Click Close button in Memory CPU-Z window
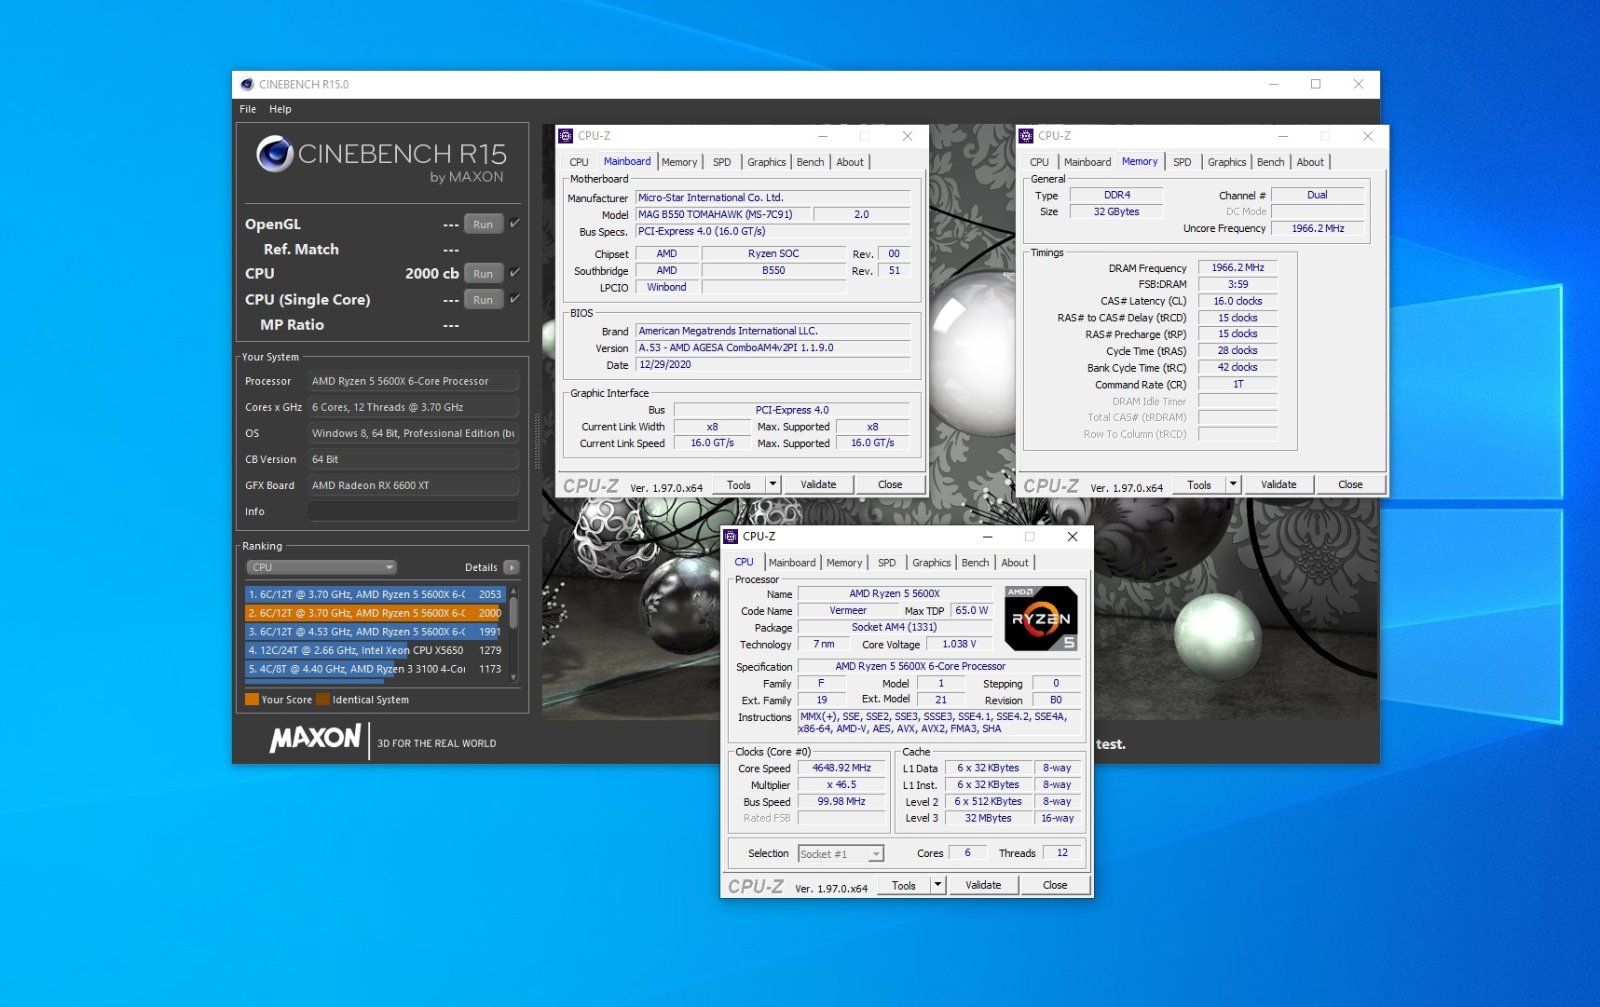The width and height of the screenshot is (1600, 1007). pos(1350,484)
